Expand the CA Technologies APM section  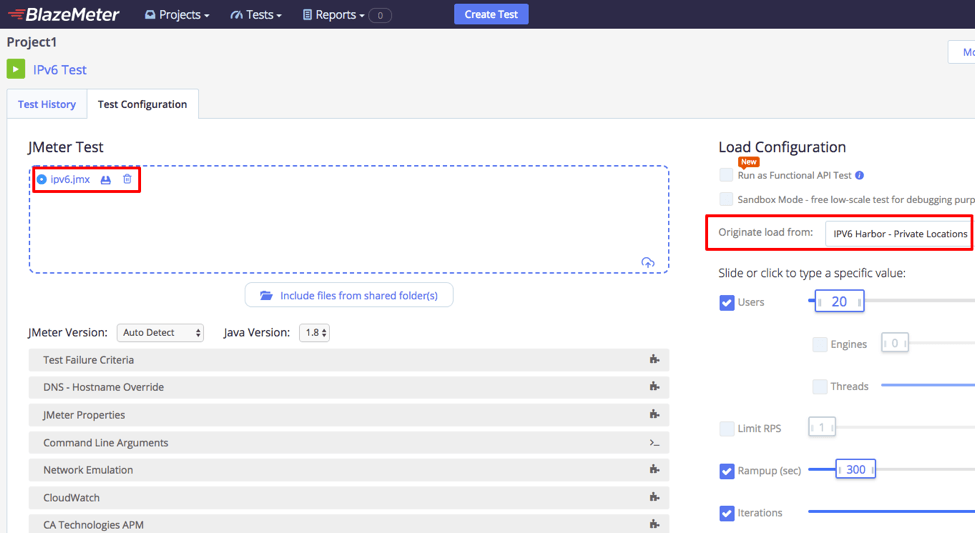tap(349, 524)
